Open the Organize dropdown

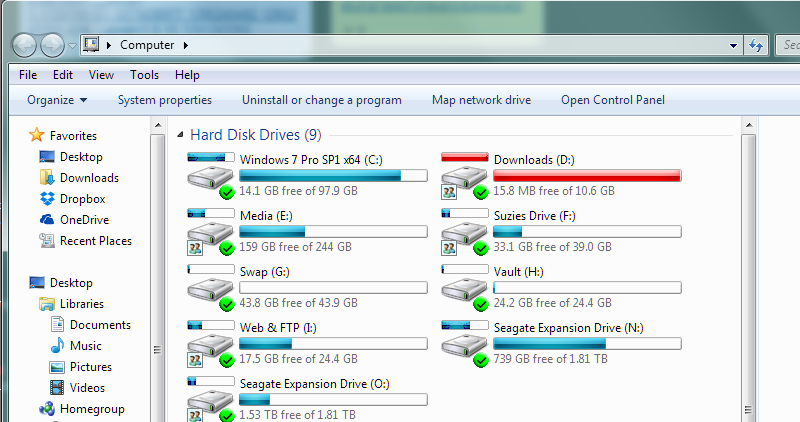[x=57, y=100]
